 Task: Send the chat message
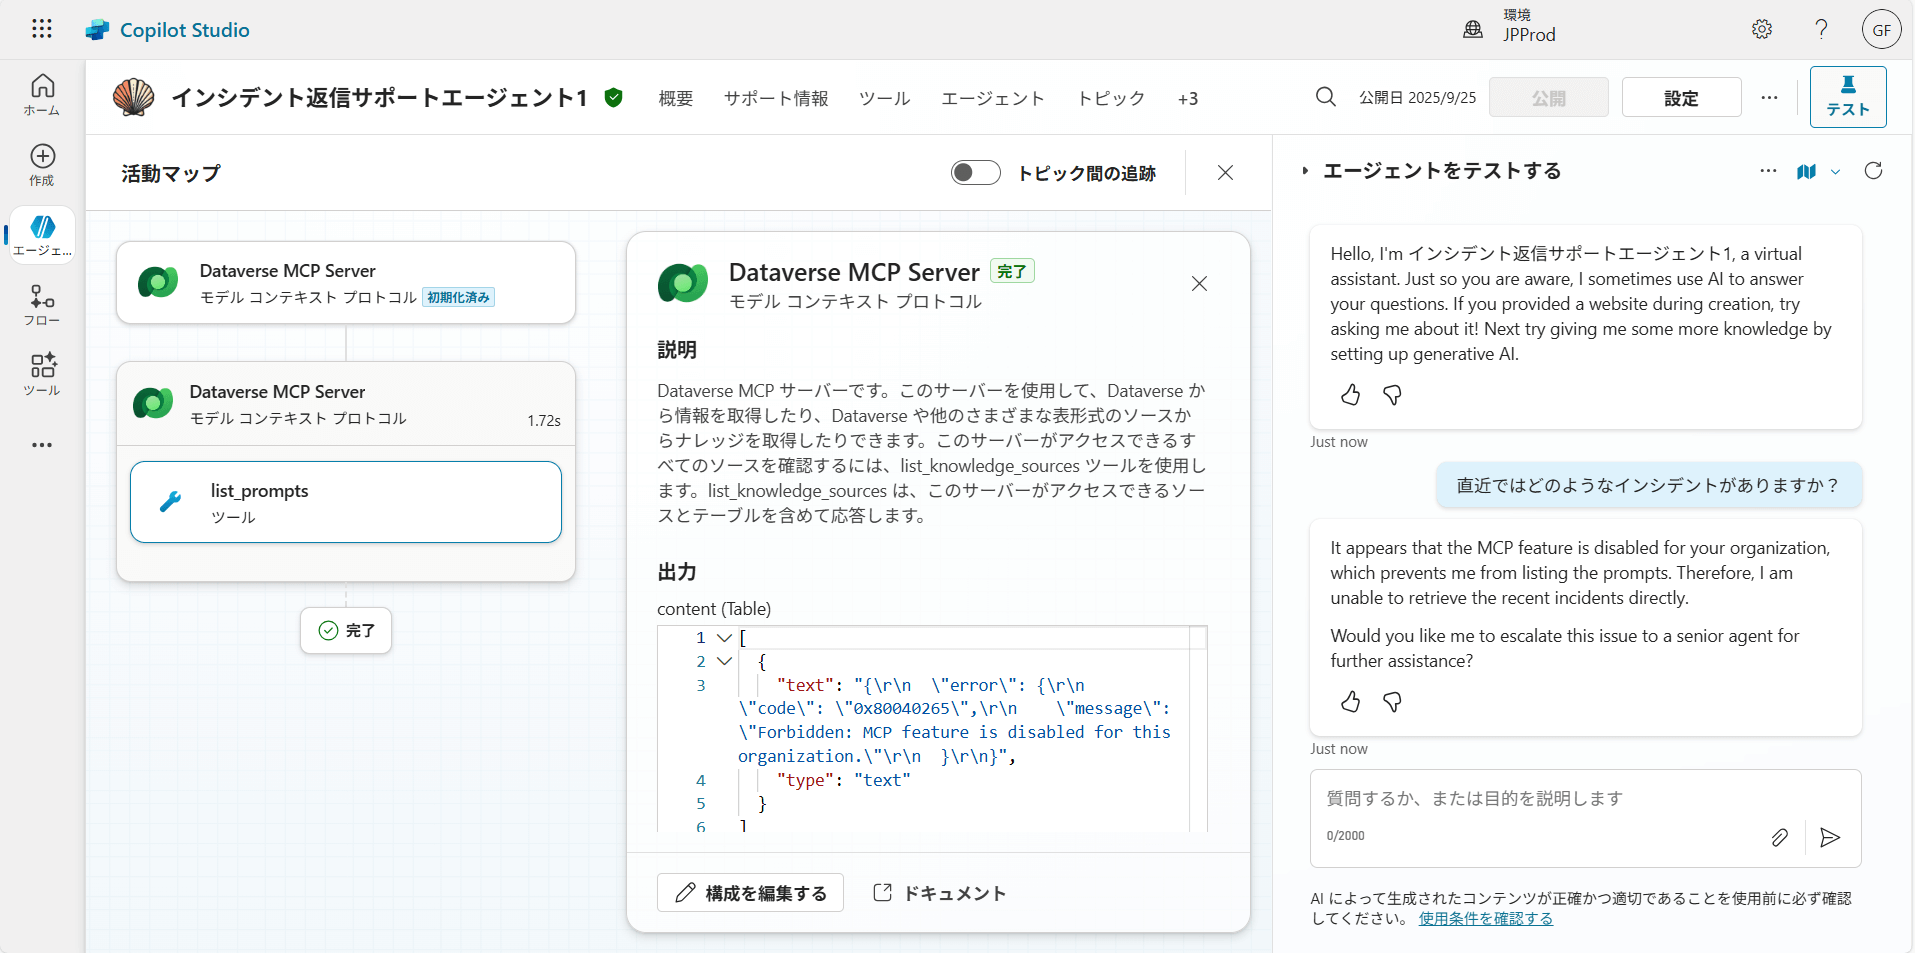pyautogui.click(x=1830, y=837)
